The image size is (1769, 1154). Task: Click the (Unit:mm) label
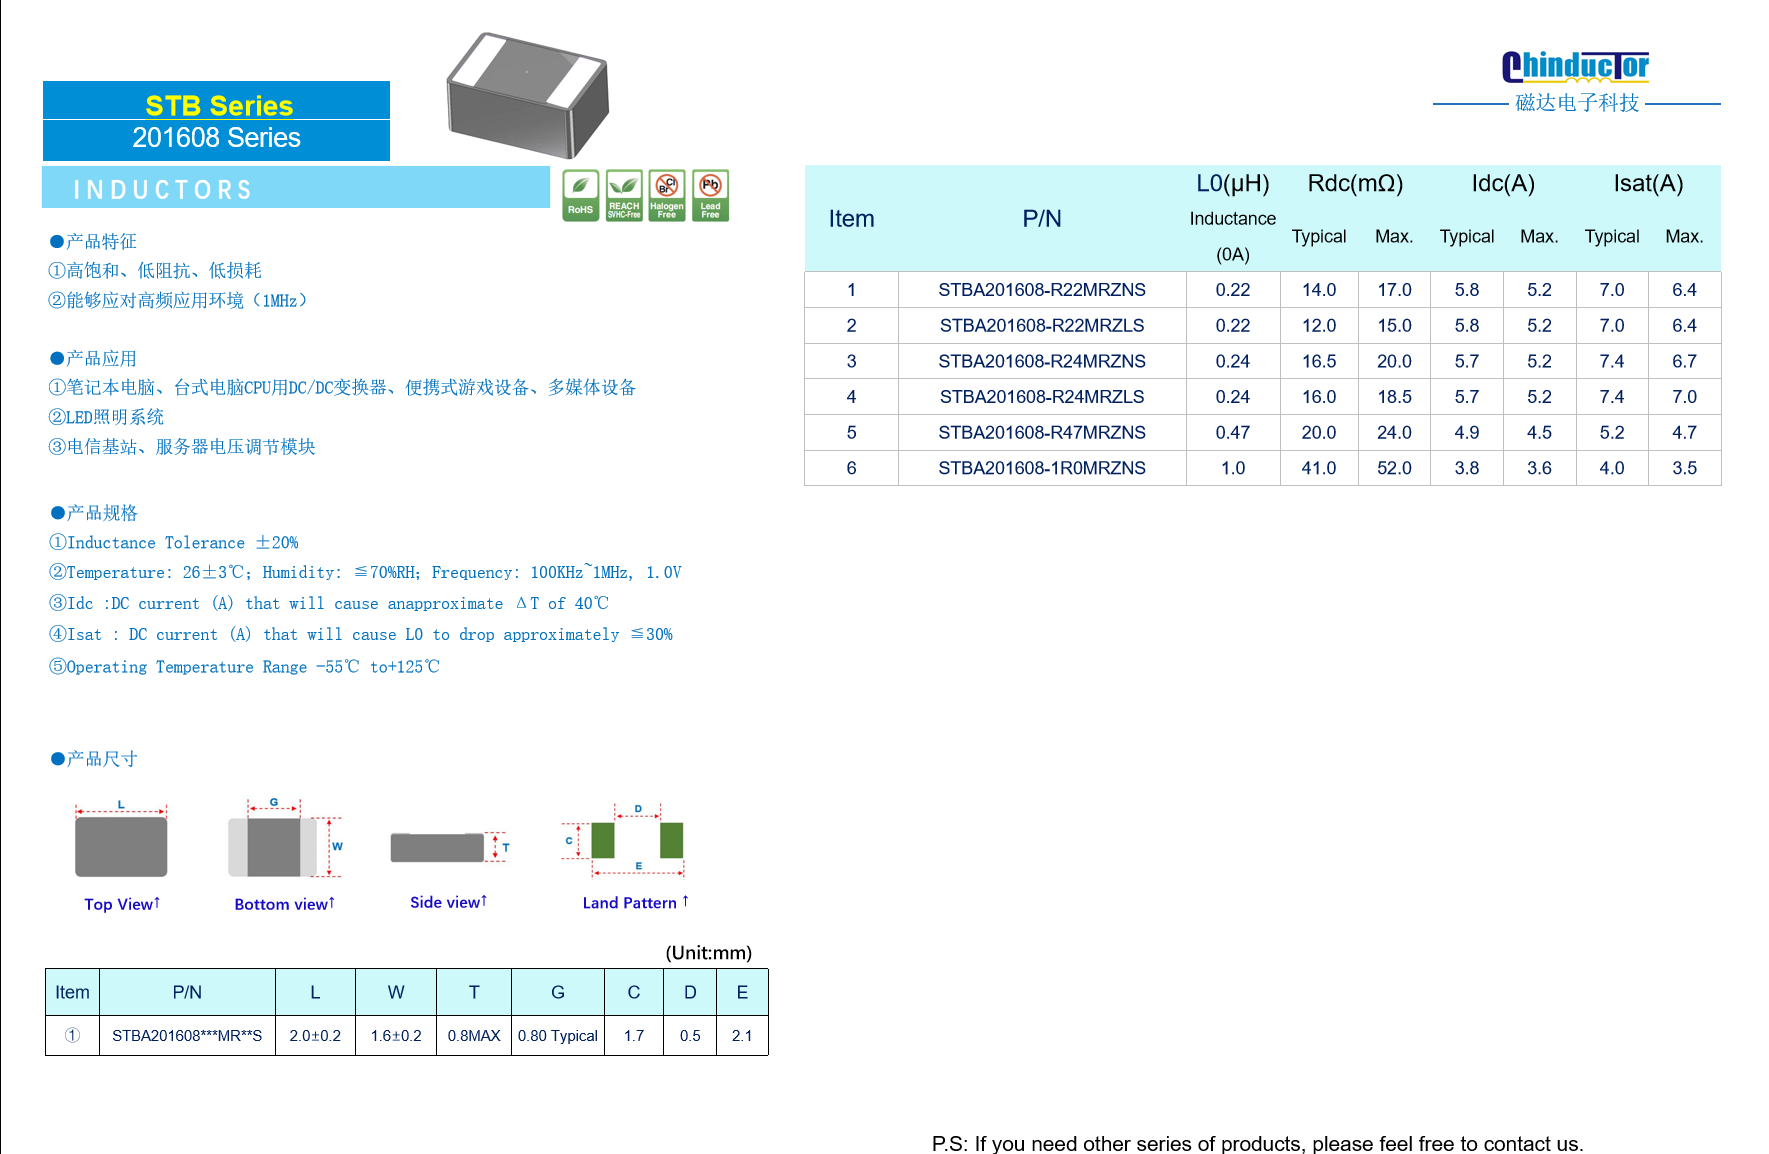[709, 953]
